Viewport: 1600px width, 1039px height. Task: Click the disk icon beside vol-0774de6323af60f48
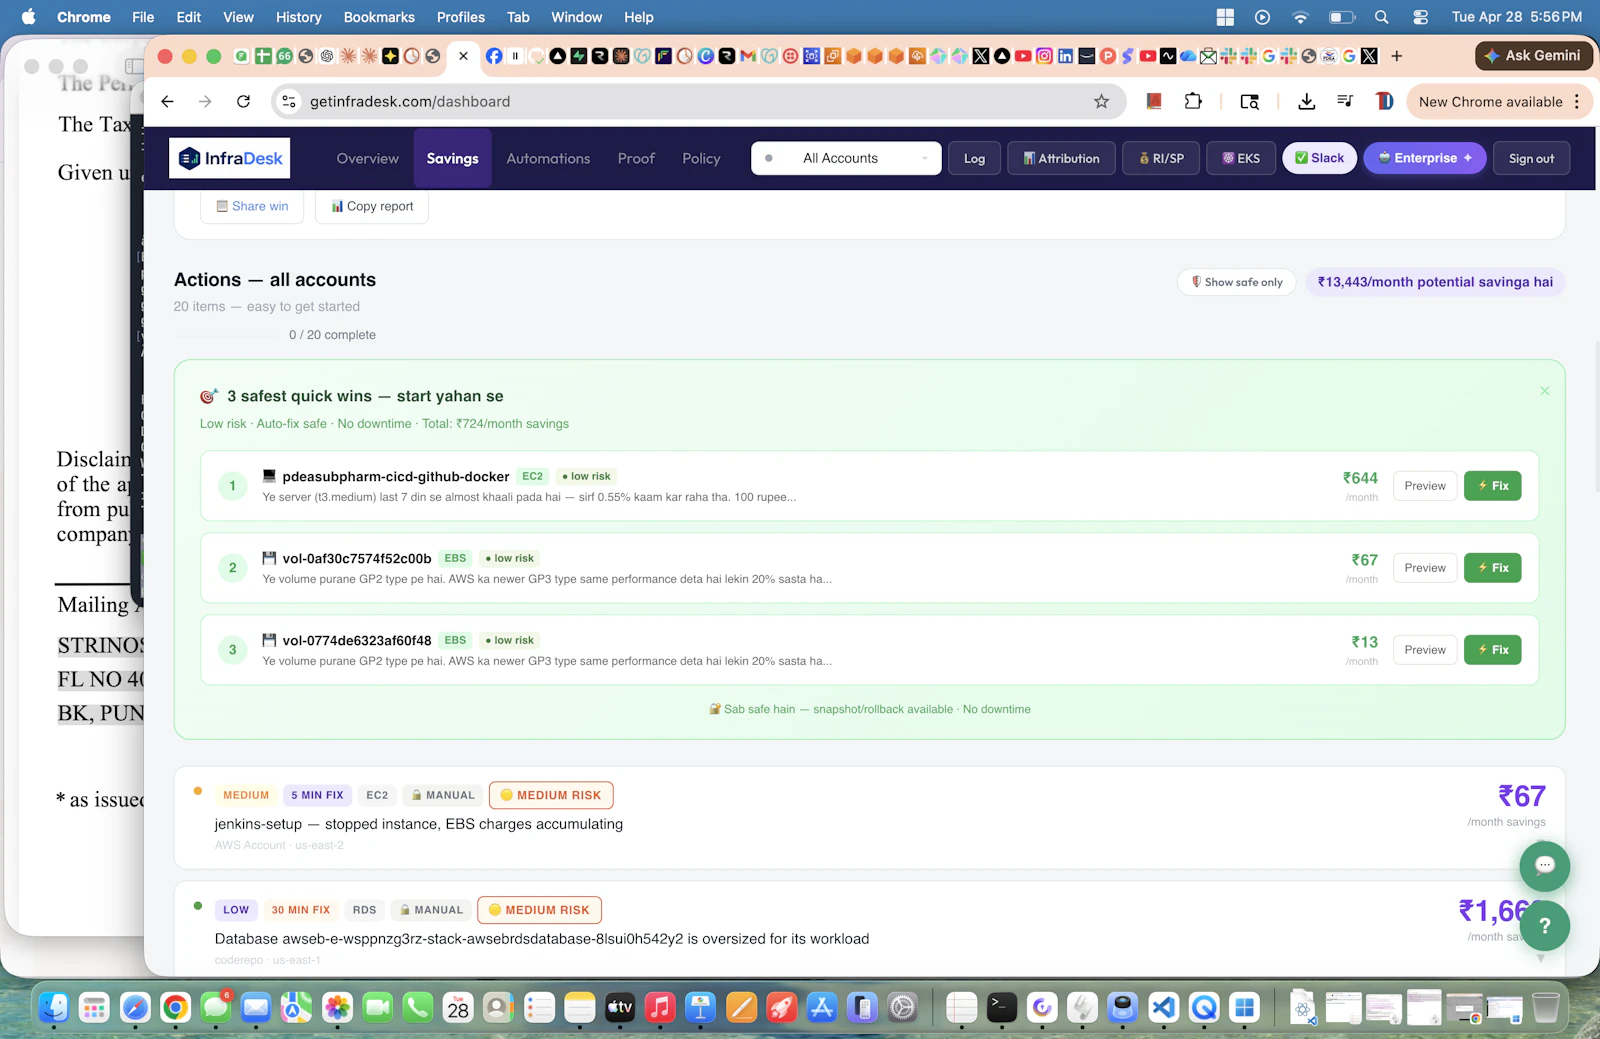point(269,640)
